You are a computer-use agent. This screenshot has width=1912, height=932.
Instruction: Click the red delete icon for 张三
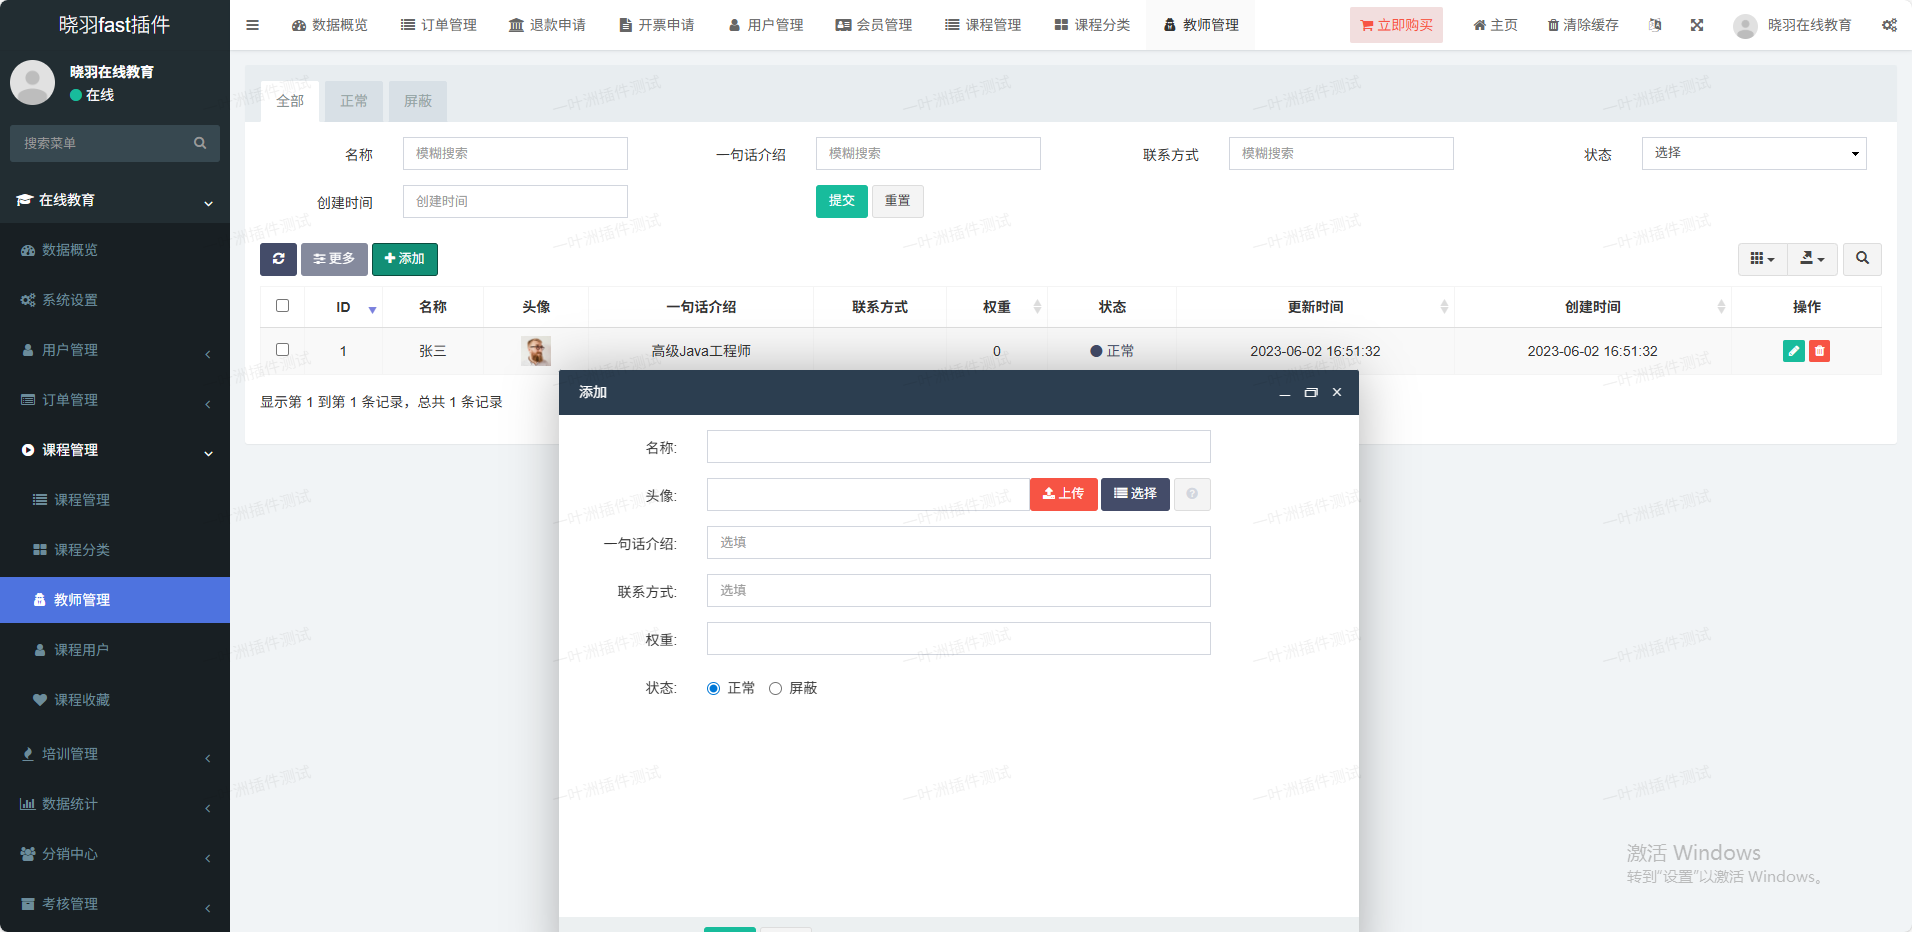point(1819,351)
